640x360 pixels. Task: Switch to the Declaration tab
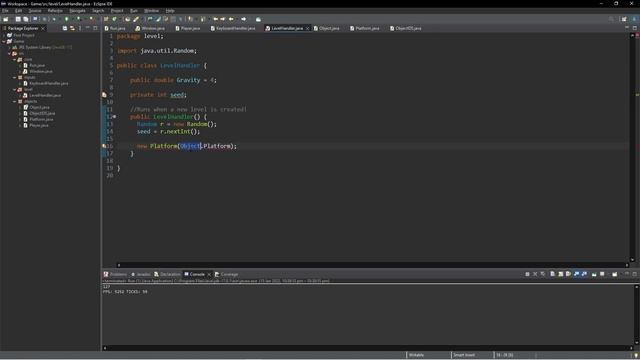coord(167,274)
